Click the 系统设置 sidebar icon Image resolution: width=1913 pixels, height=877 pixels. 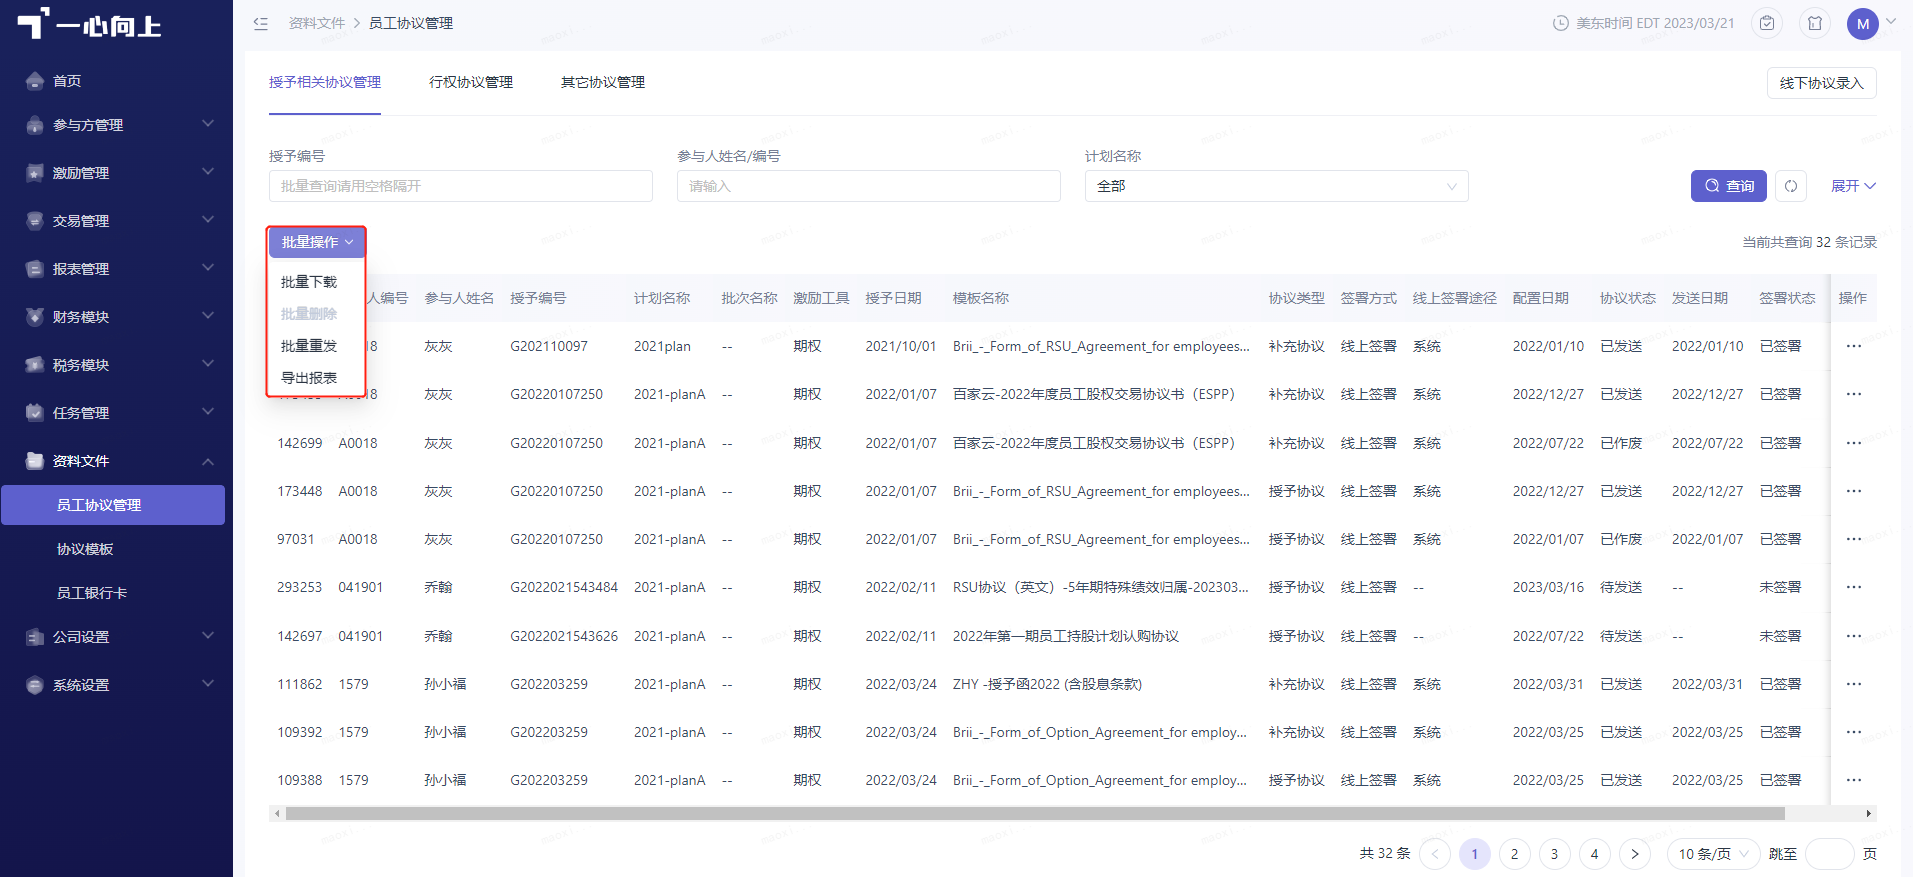[35, 685]
